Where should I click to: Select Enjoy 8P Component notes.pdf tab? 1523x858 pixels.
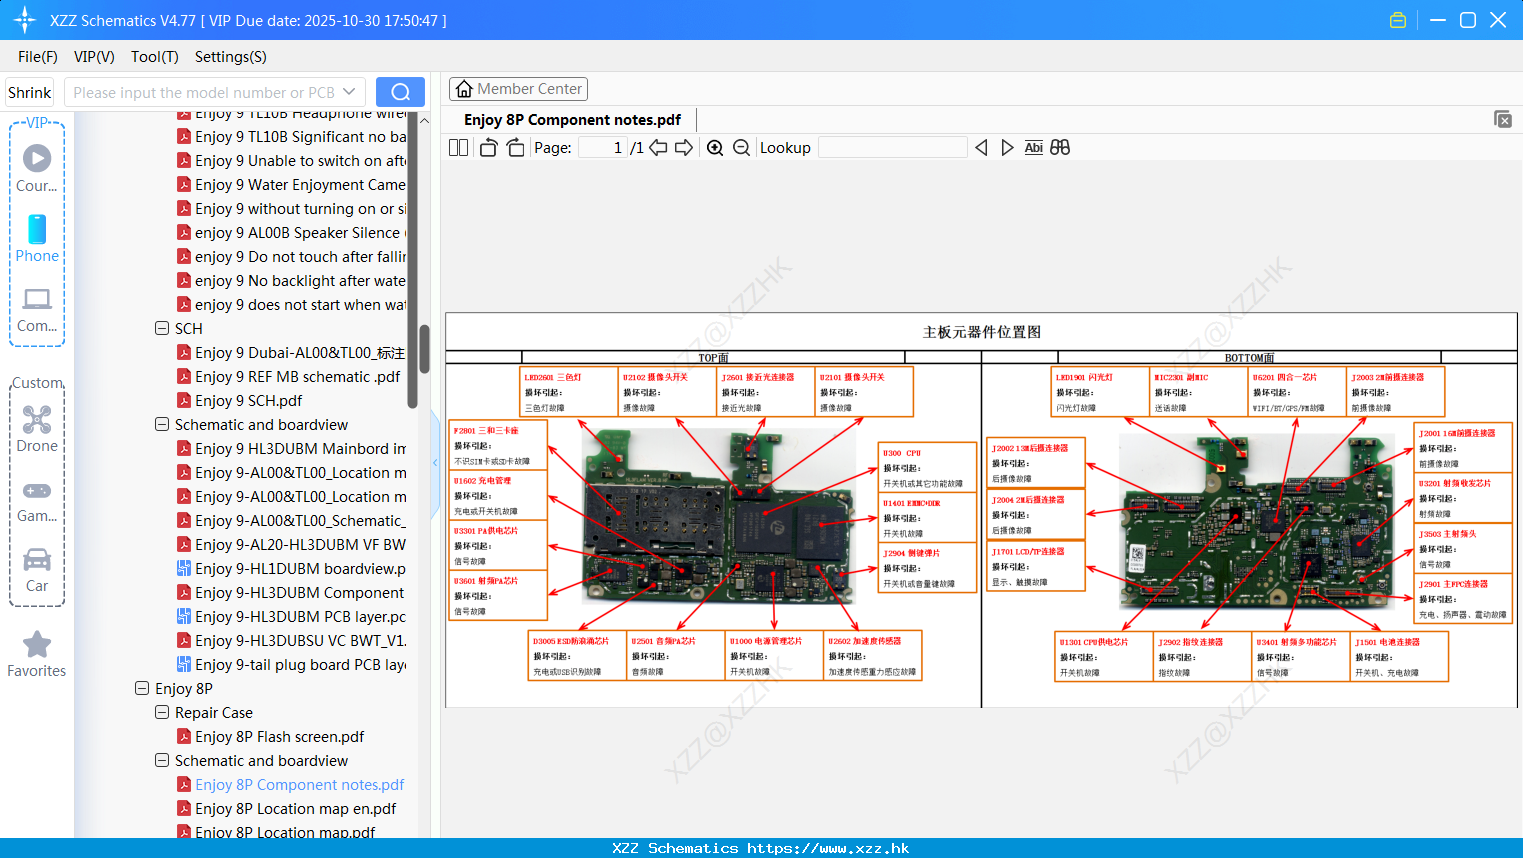coord(572,119)
